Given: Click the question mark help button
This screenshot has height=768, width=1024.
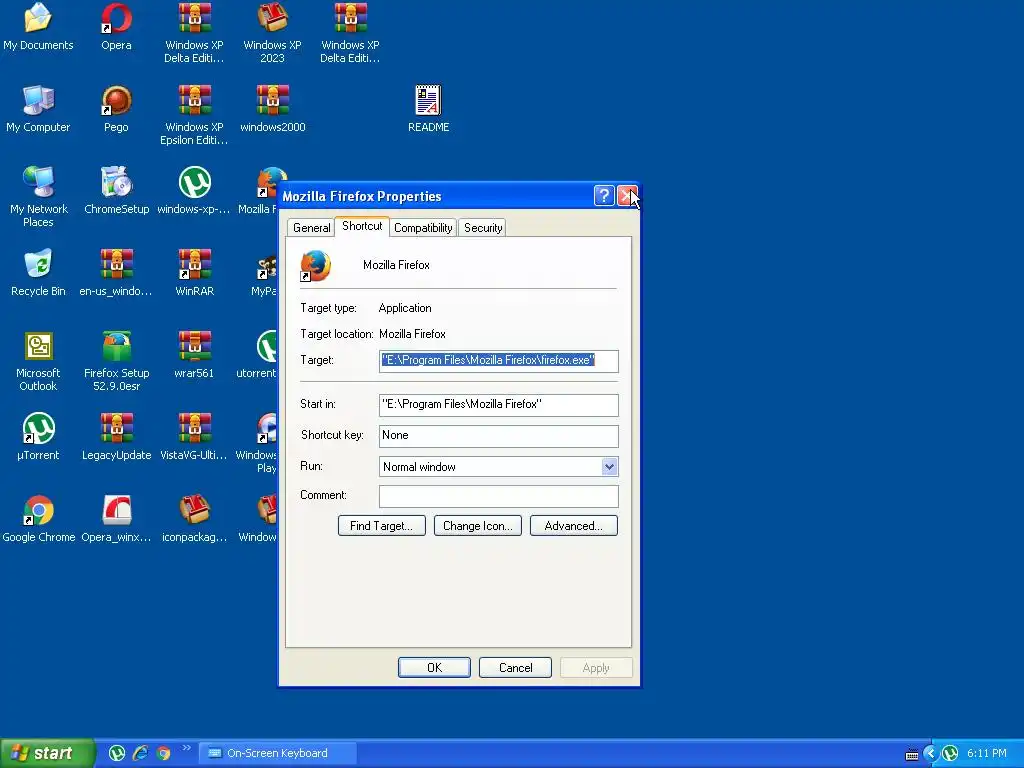Looking at the screenshot, I should pos(604,195).
